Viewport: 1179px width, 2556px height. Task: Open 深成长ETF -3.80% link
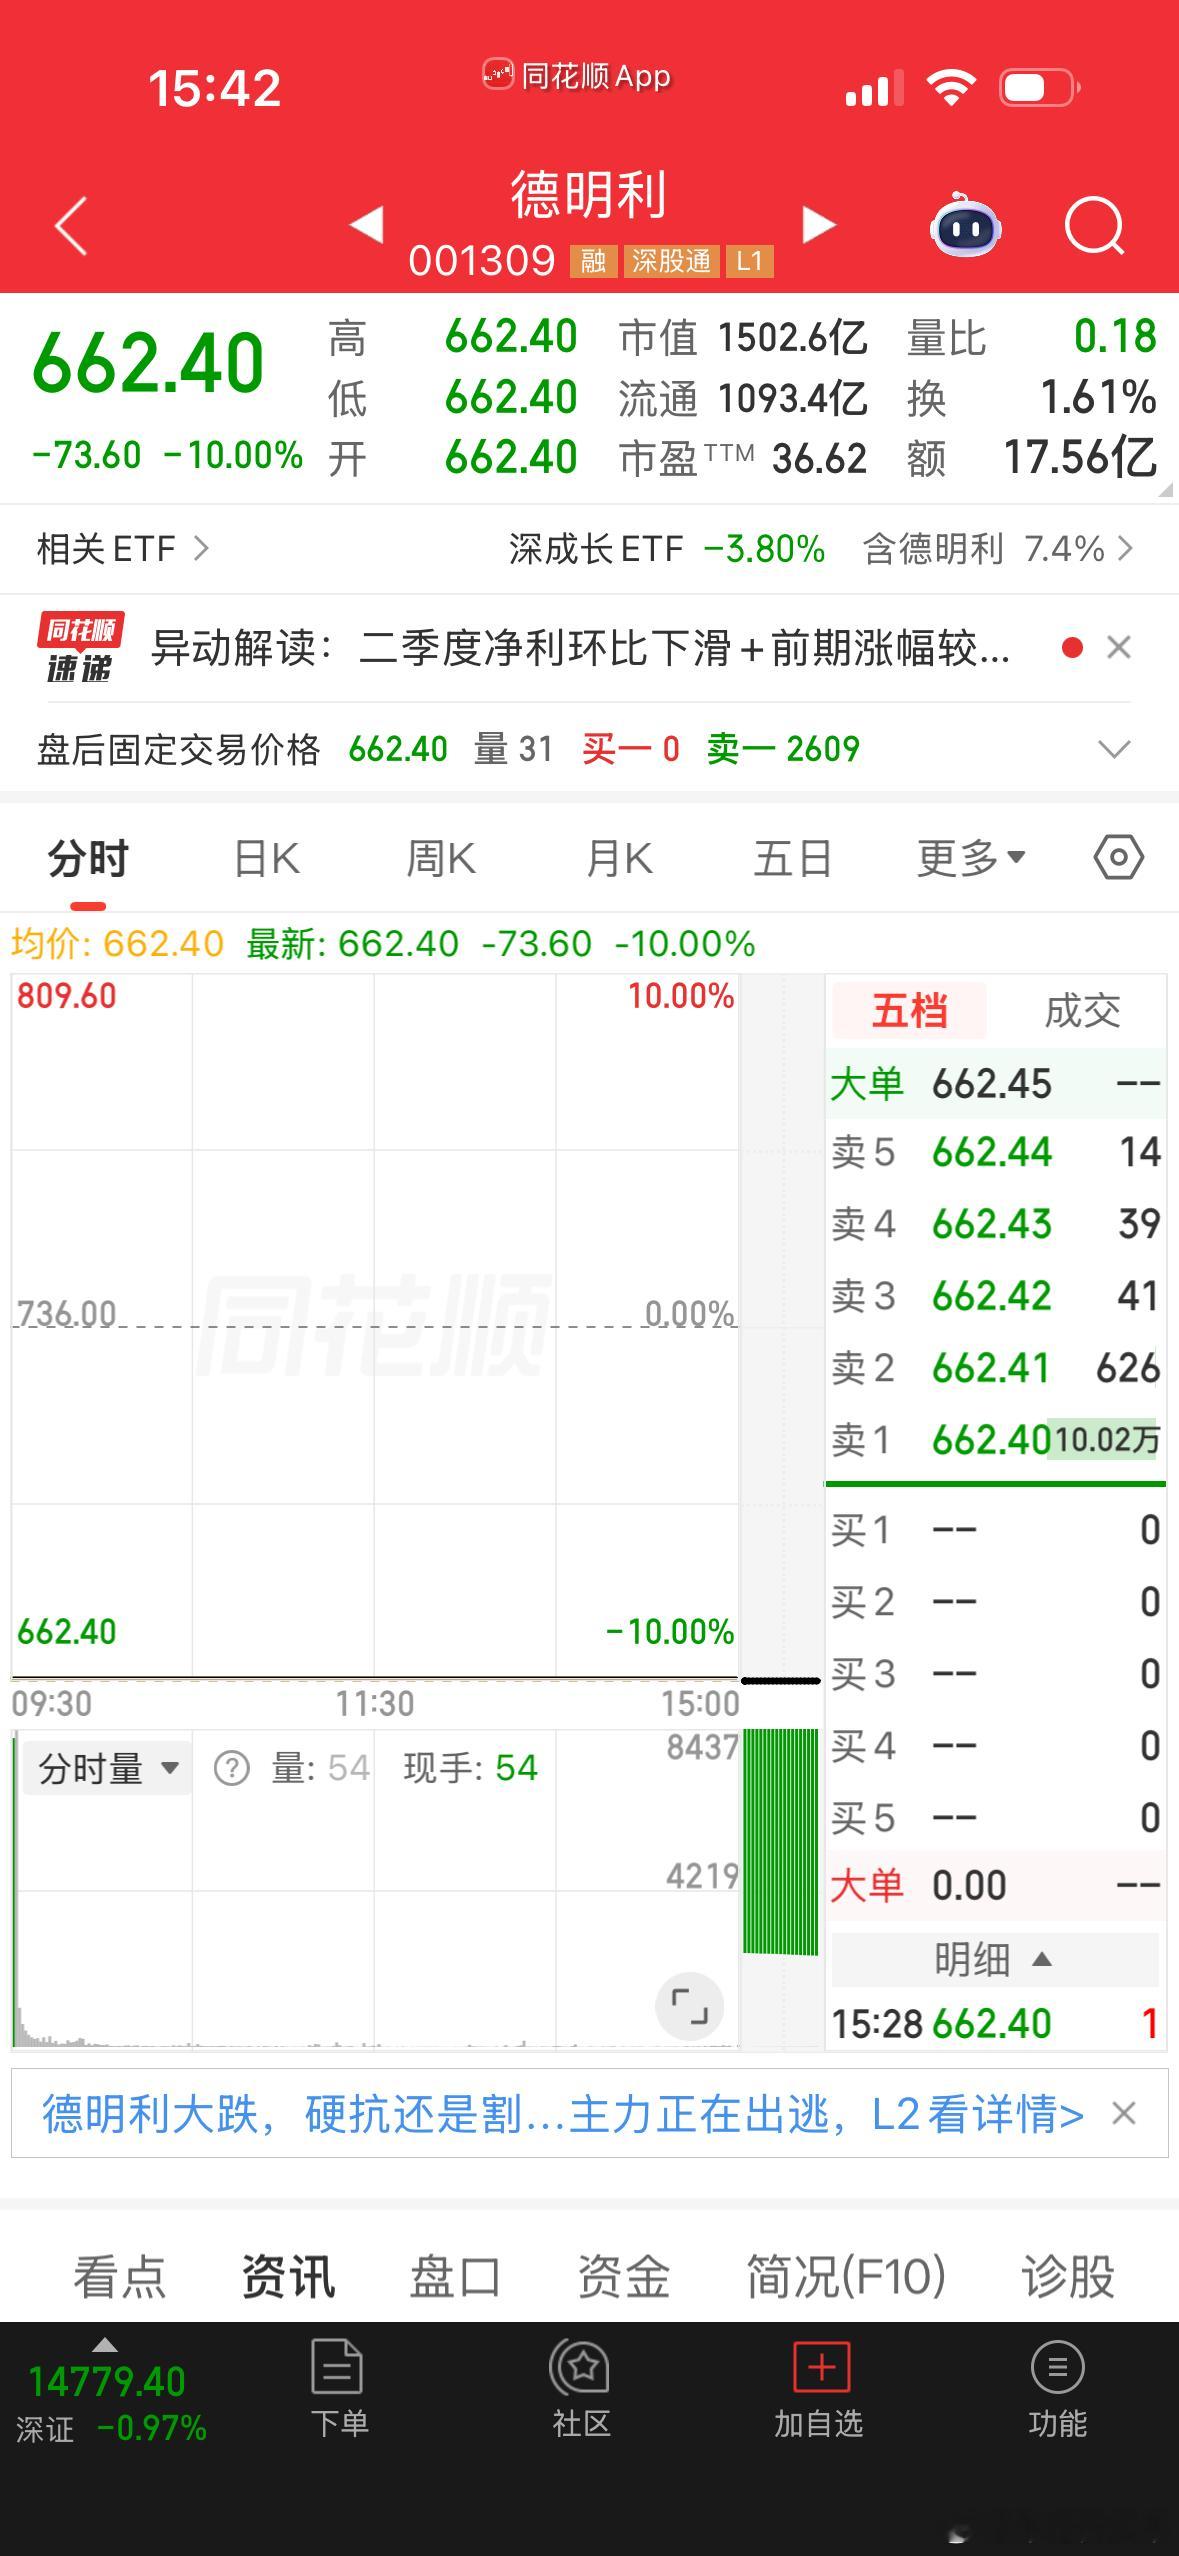[x=667, y=548]
